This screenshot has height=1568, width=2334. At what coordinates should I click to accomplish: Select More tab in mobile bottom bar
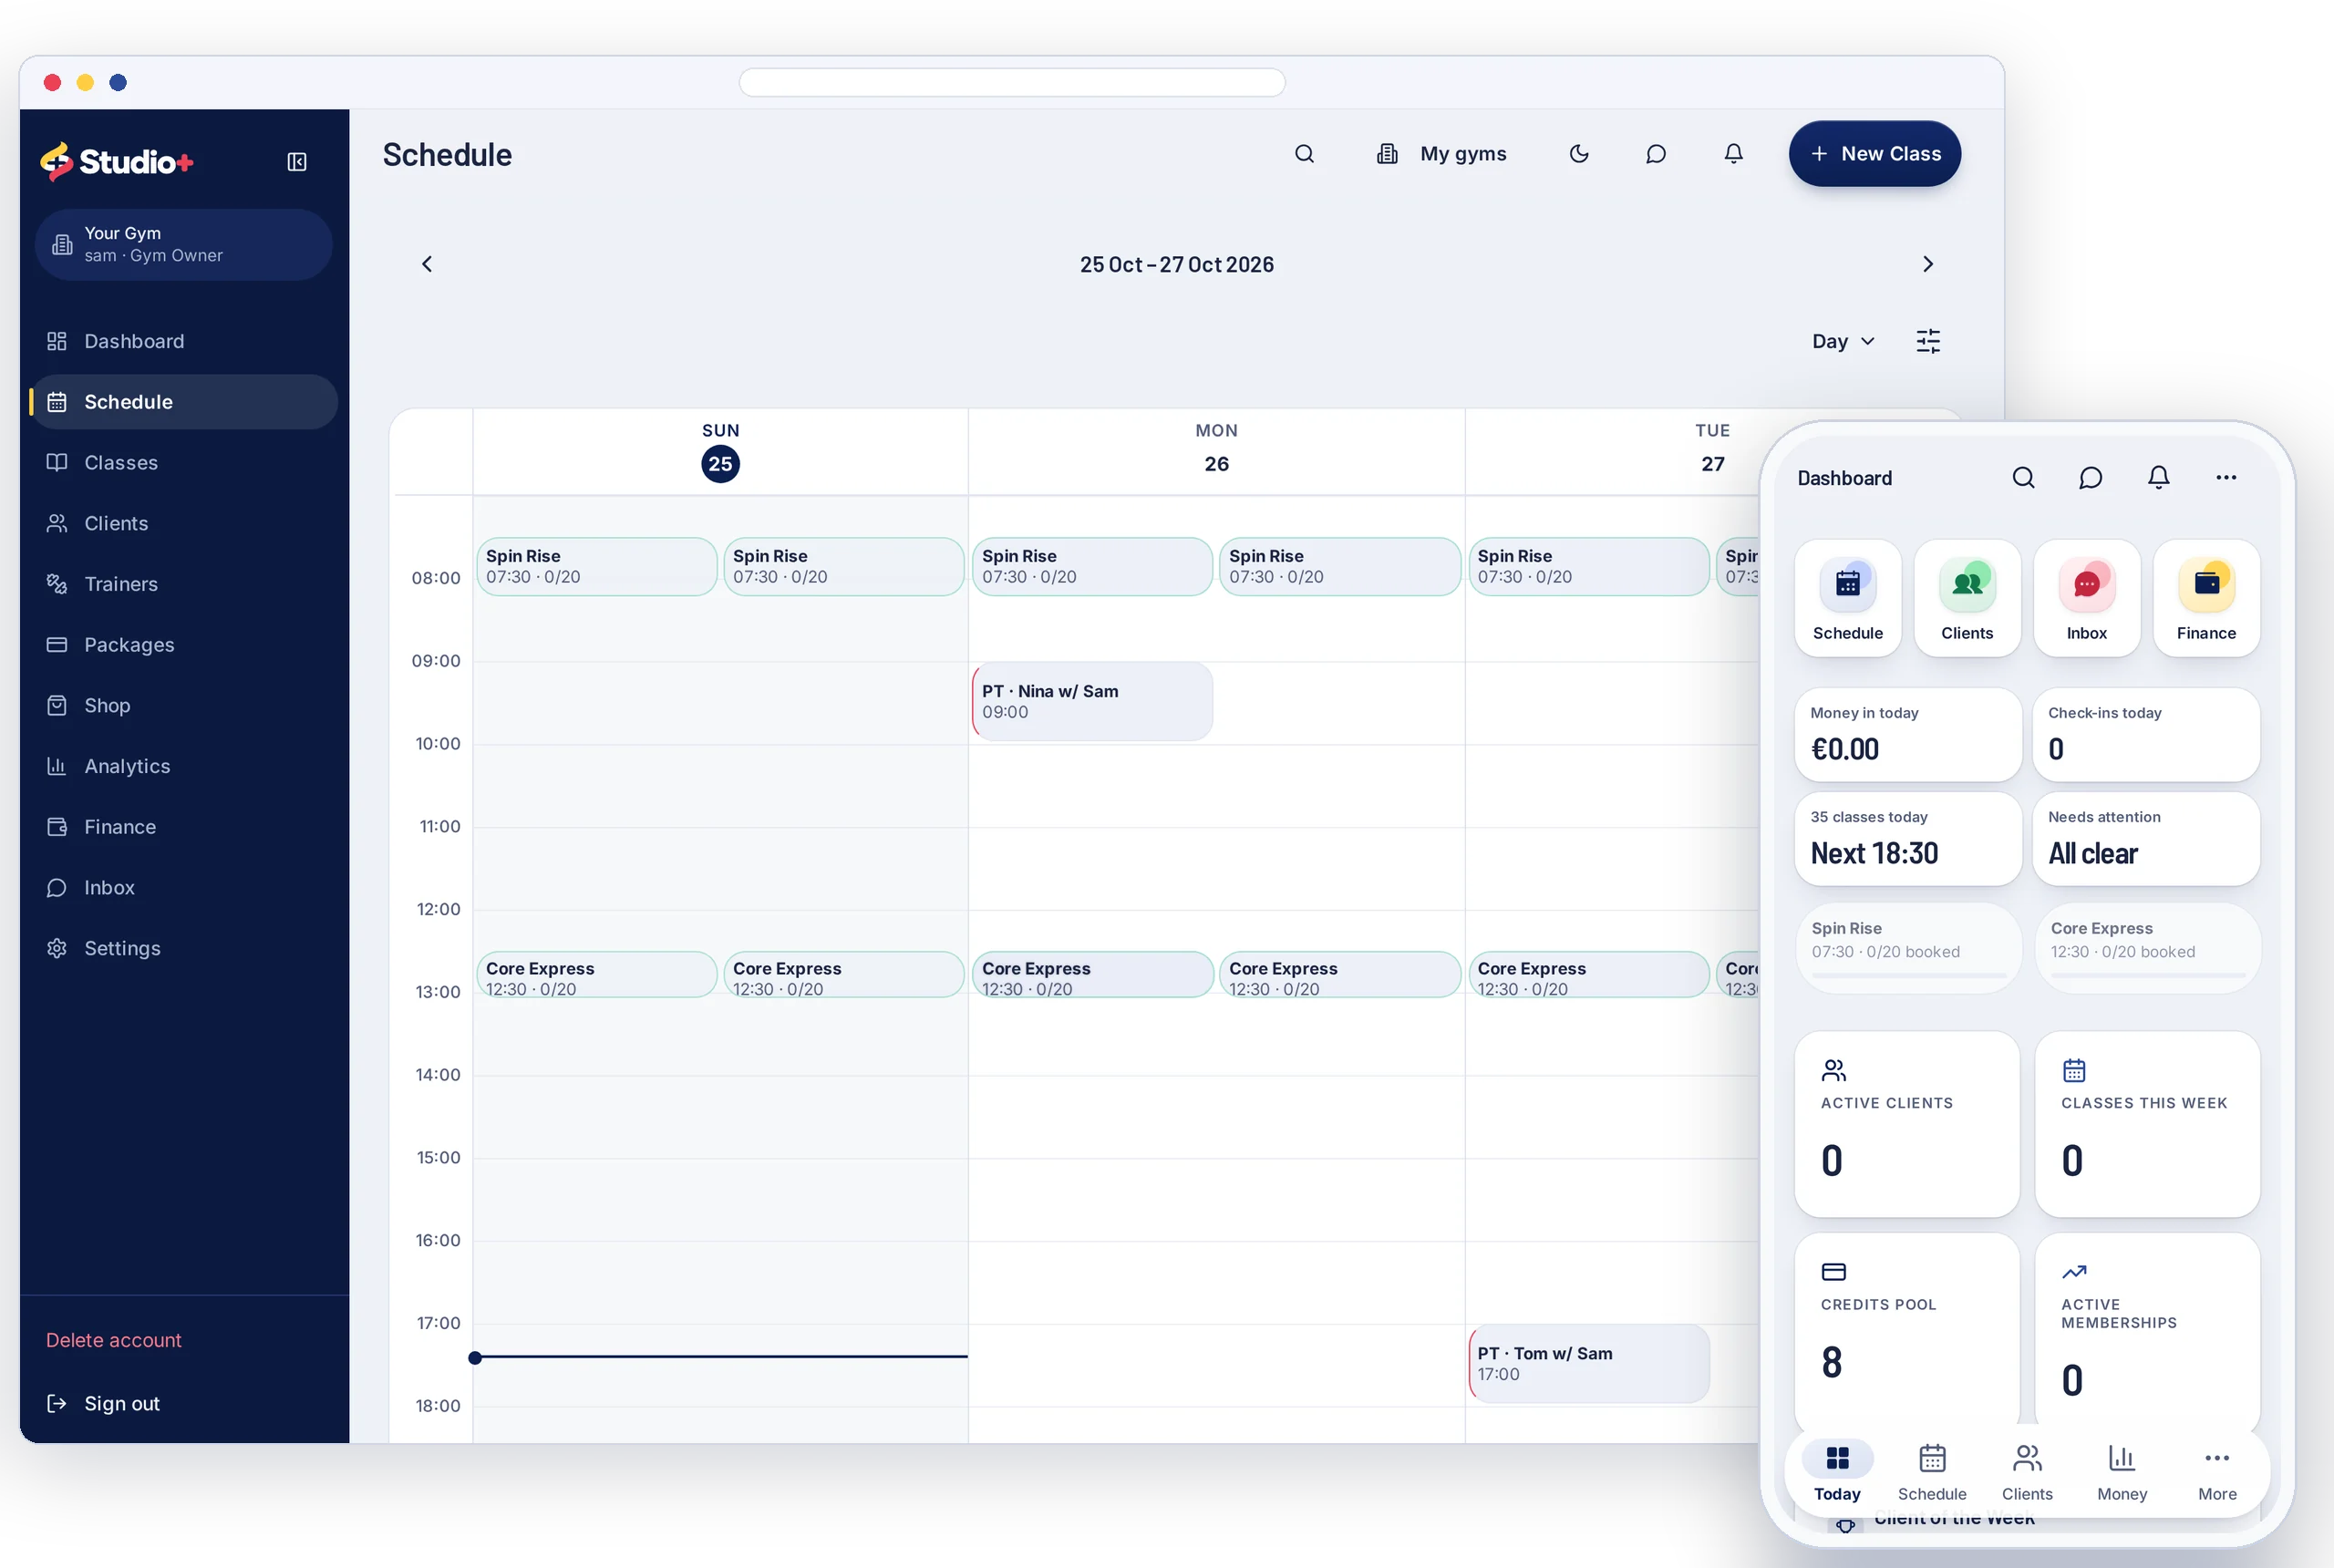click(x=2217, y=1472)
